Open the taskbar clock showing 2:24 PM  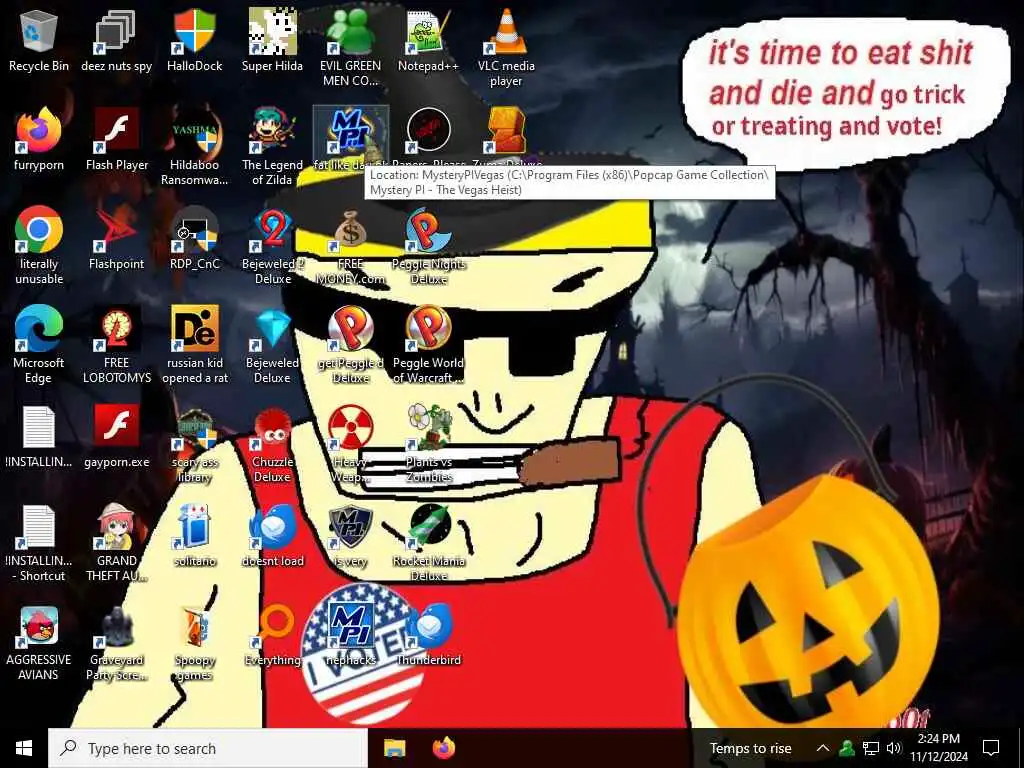click(938, 748)
